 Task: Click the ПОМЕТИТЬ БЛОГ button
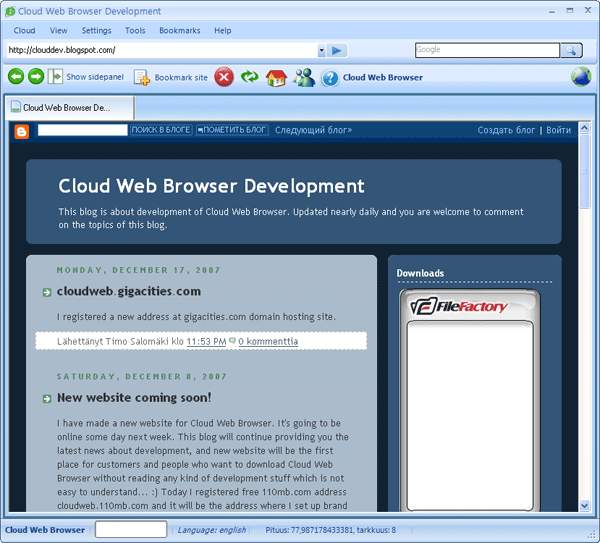point(233,130)
